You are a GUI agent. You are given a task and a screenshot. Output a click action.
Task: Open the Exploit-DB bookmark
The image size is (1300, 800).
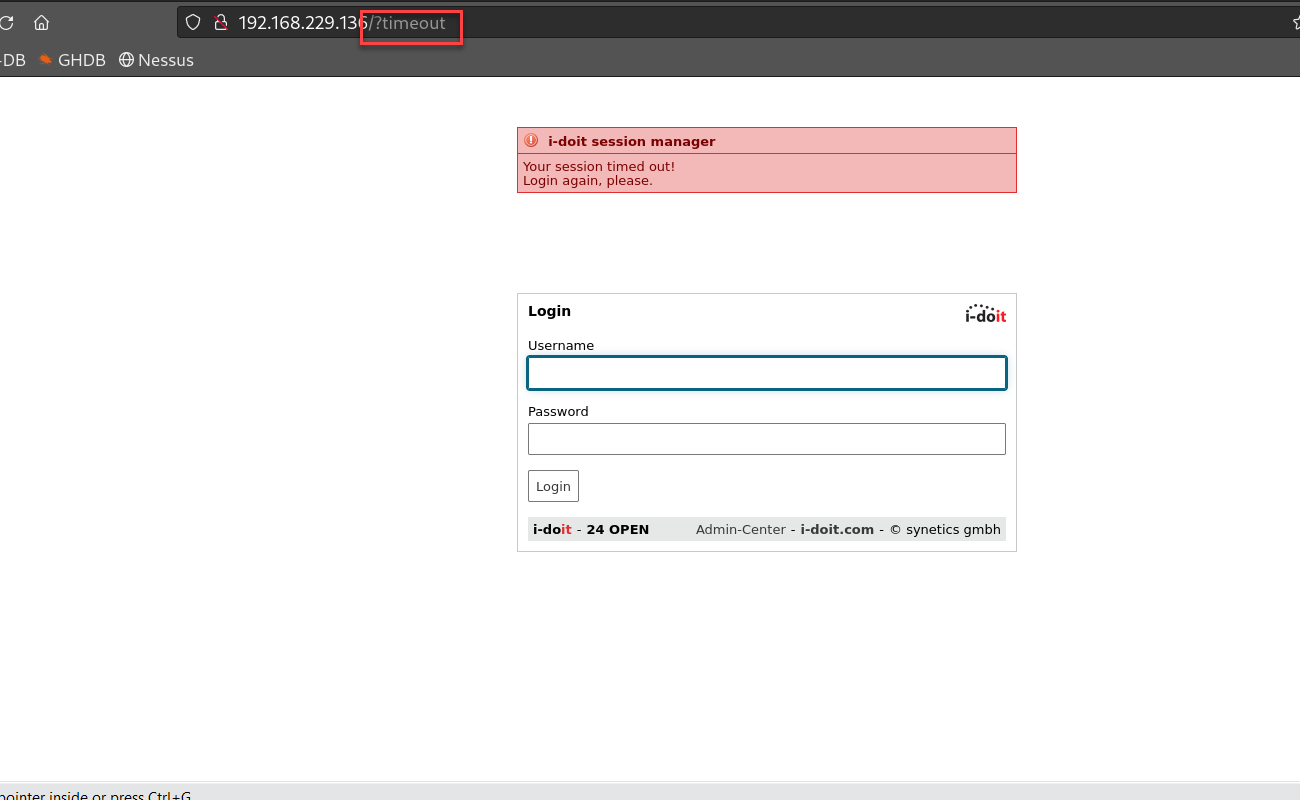click(13, 60)
